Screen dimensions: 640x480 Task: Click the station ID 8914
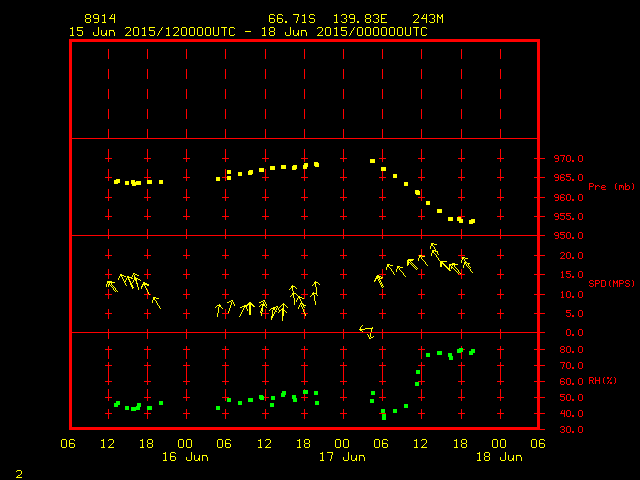pyautogui.click(x=100, y=19)
